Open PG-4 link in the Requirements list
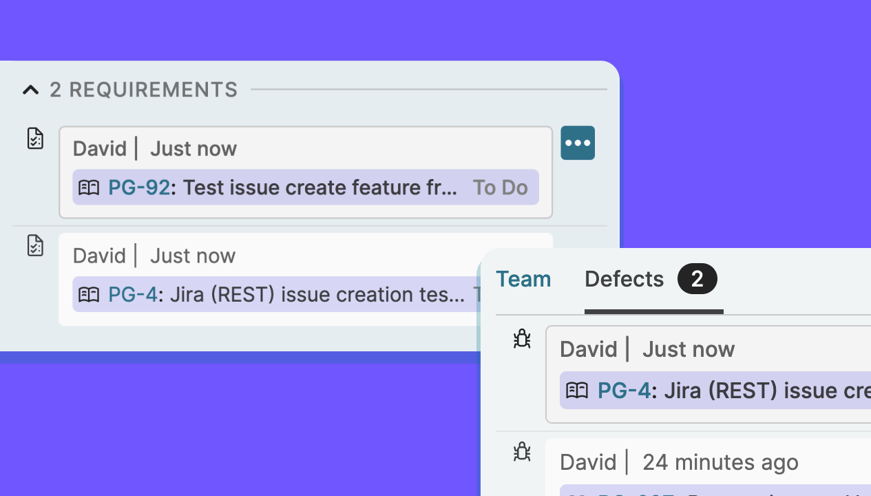 (x=132, y=295)
